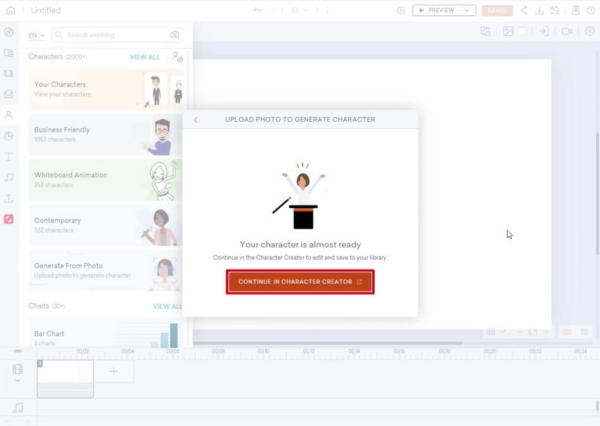Open the Text tool in sidebar
Screen dimensions: 600x426
pyautogui.click(x=9, y=157)
